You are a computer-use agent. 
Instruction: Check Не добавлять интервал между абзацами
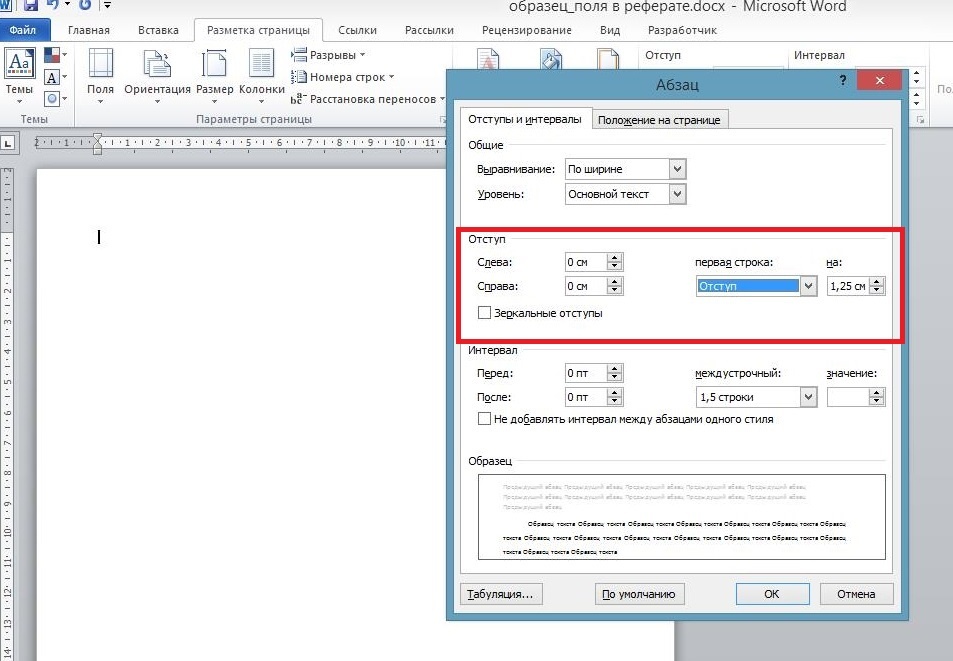[485, 419]
